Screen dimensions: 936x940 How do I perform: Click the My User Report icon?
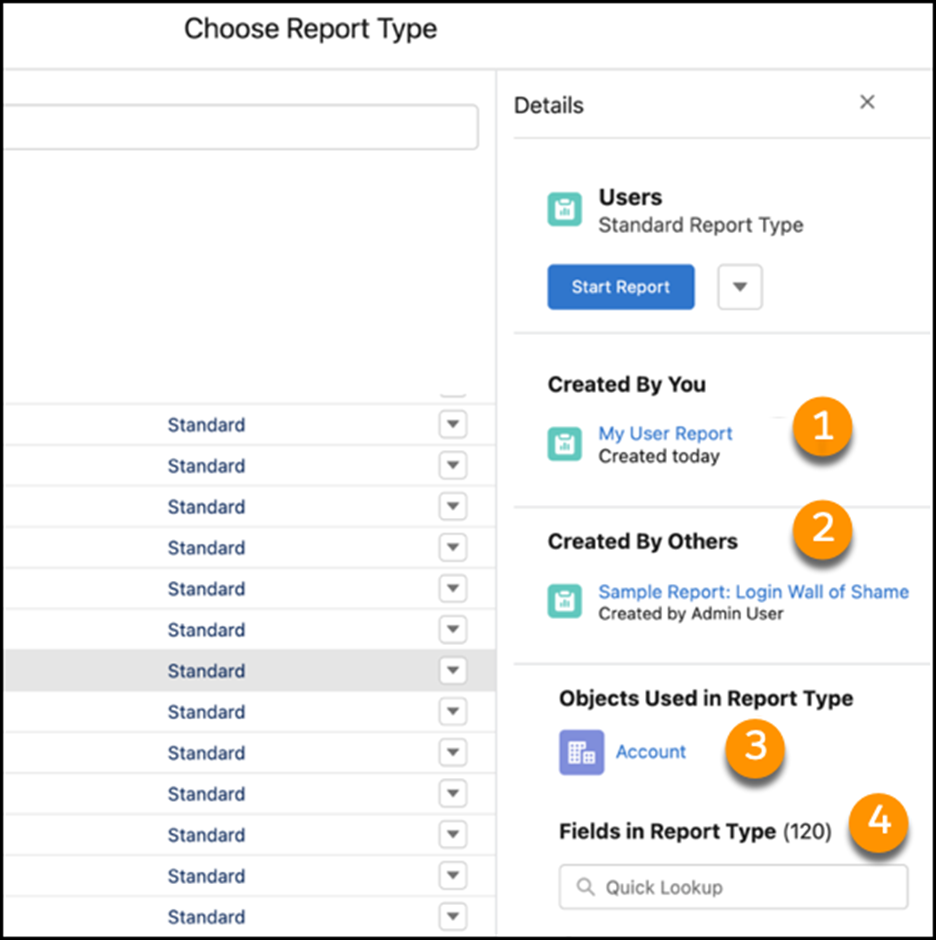pos(565,444)
